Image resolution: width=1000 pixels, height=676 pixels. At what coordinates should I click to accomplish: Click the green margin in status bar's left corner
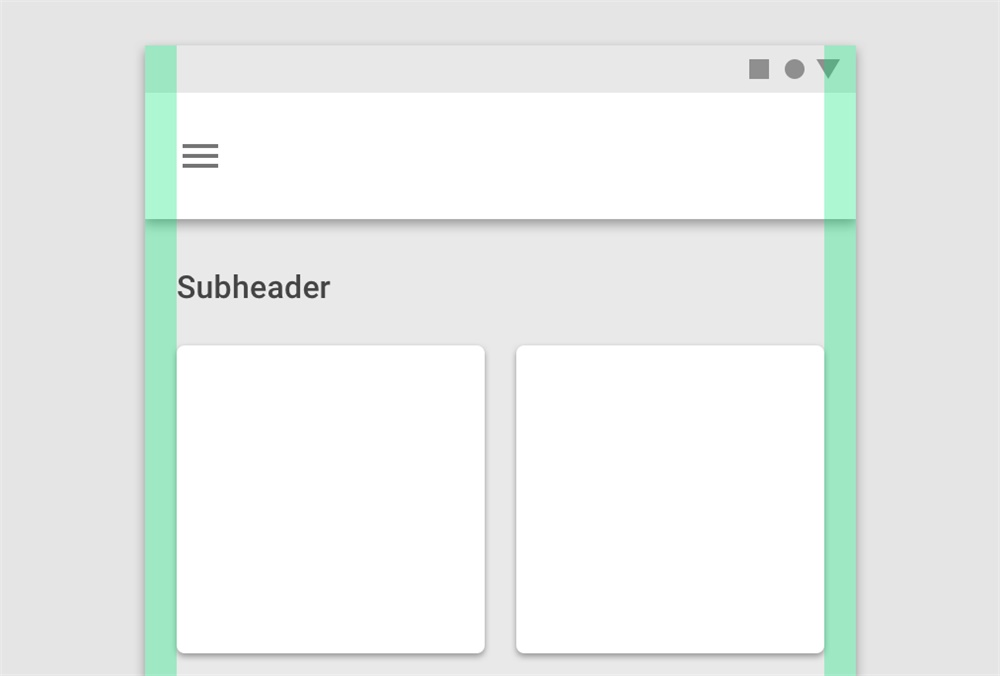[x=161, y=69]
